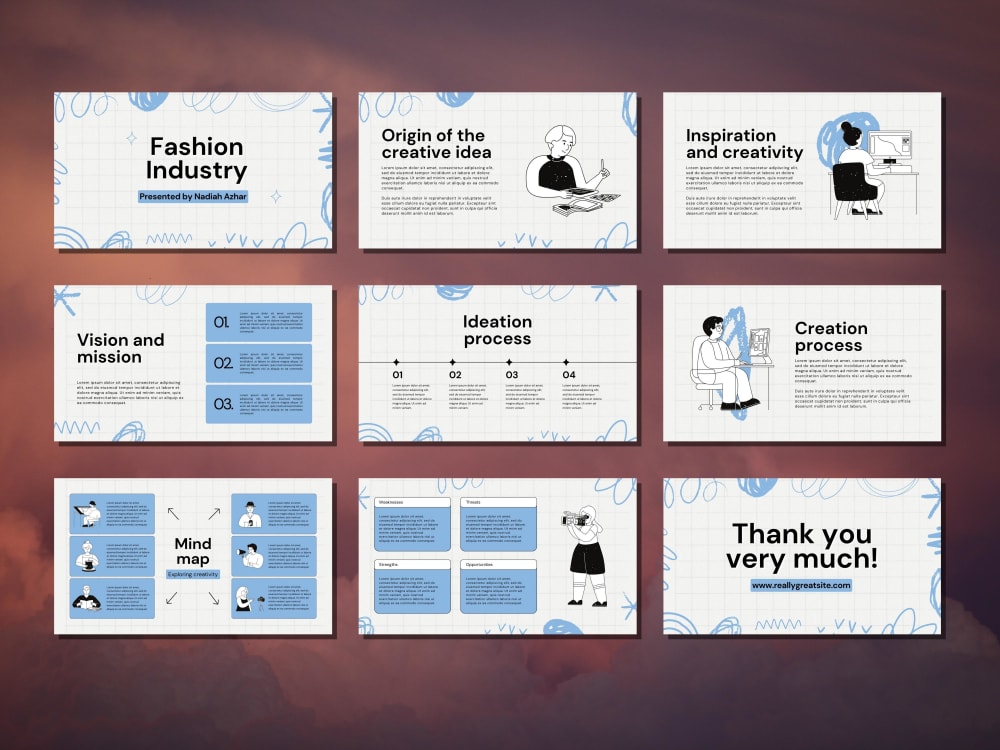Select the 'Exploring creativity' blue label

[x=193, y=575]
